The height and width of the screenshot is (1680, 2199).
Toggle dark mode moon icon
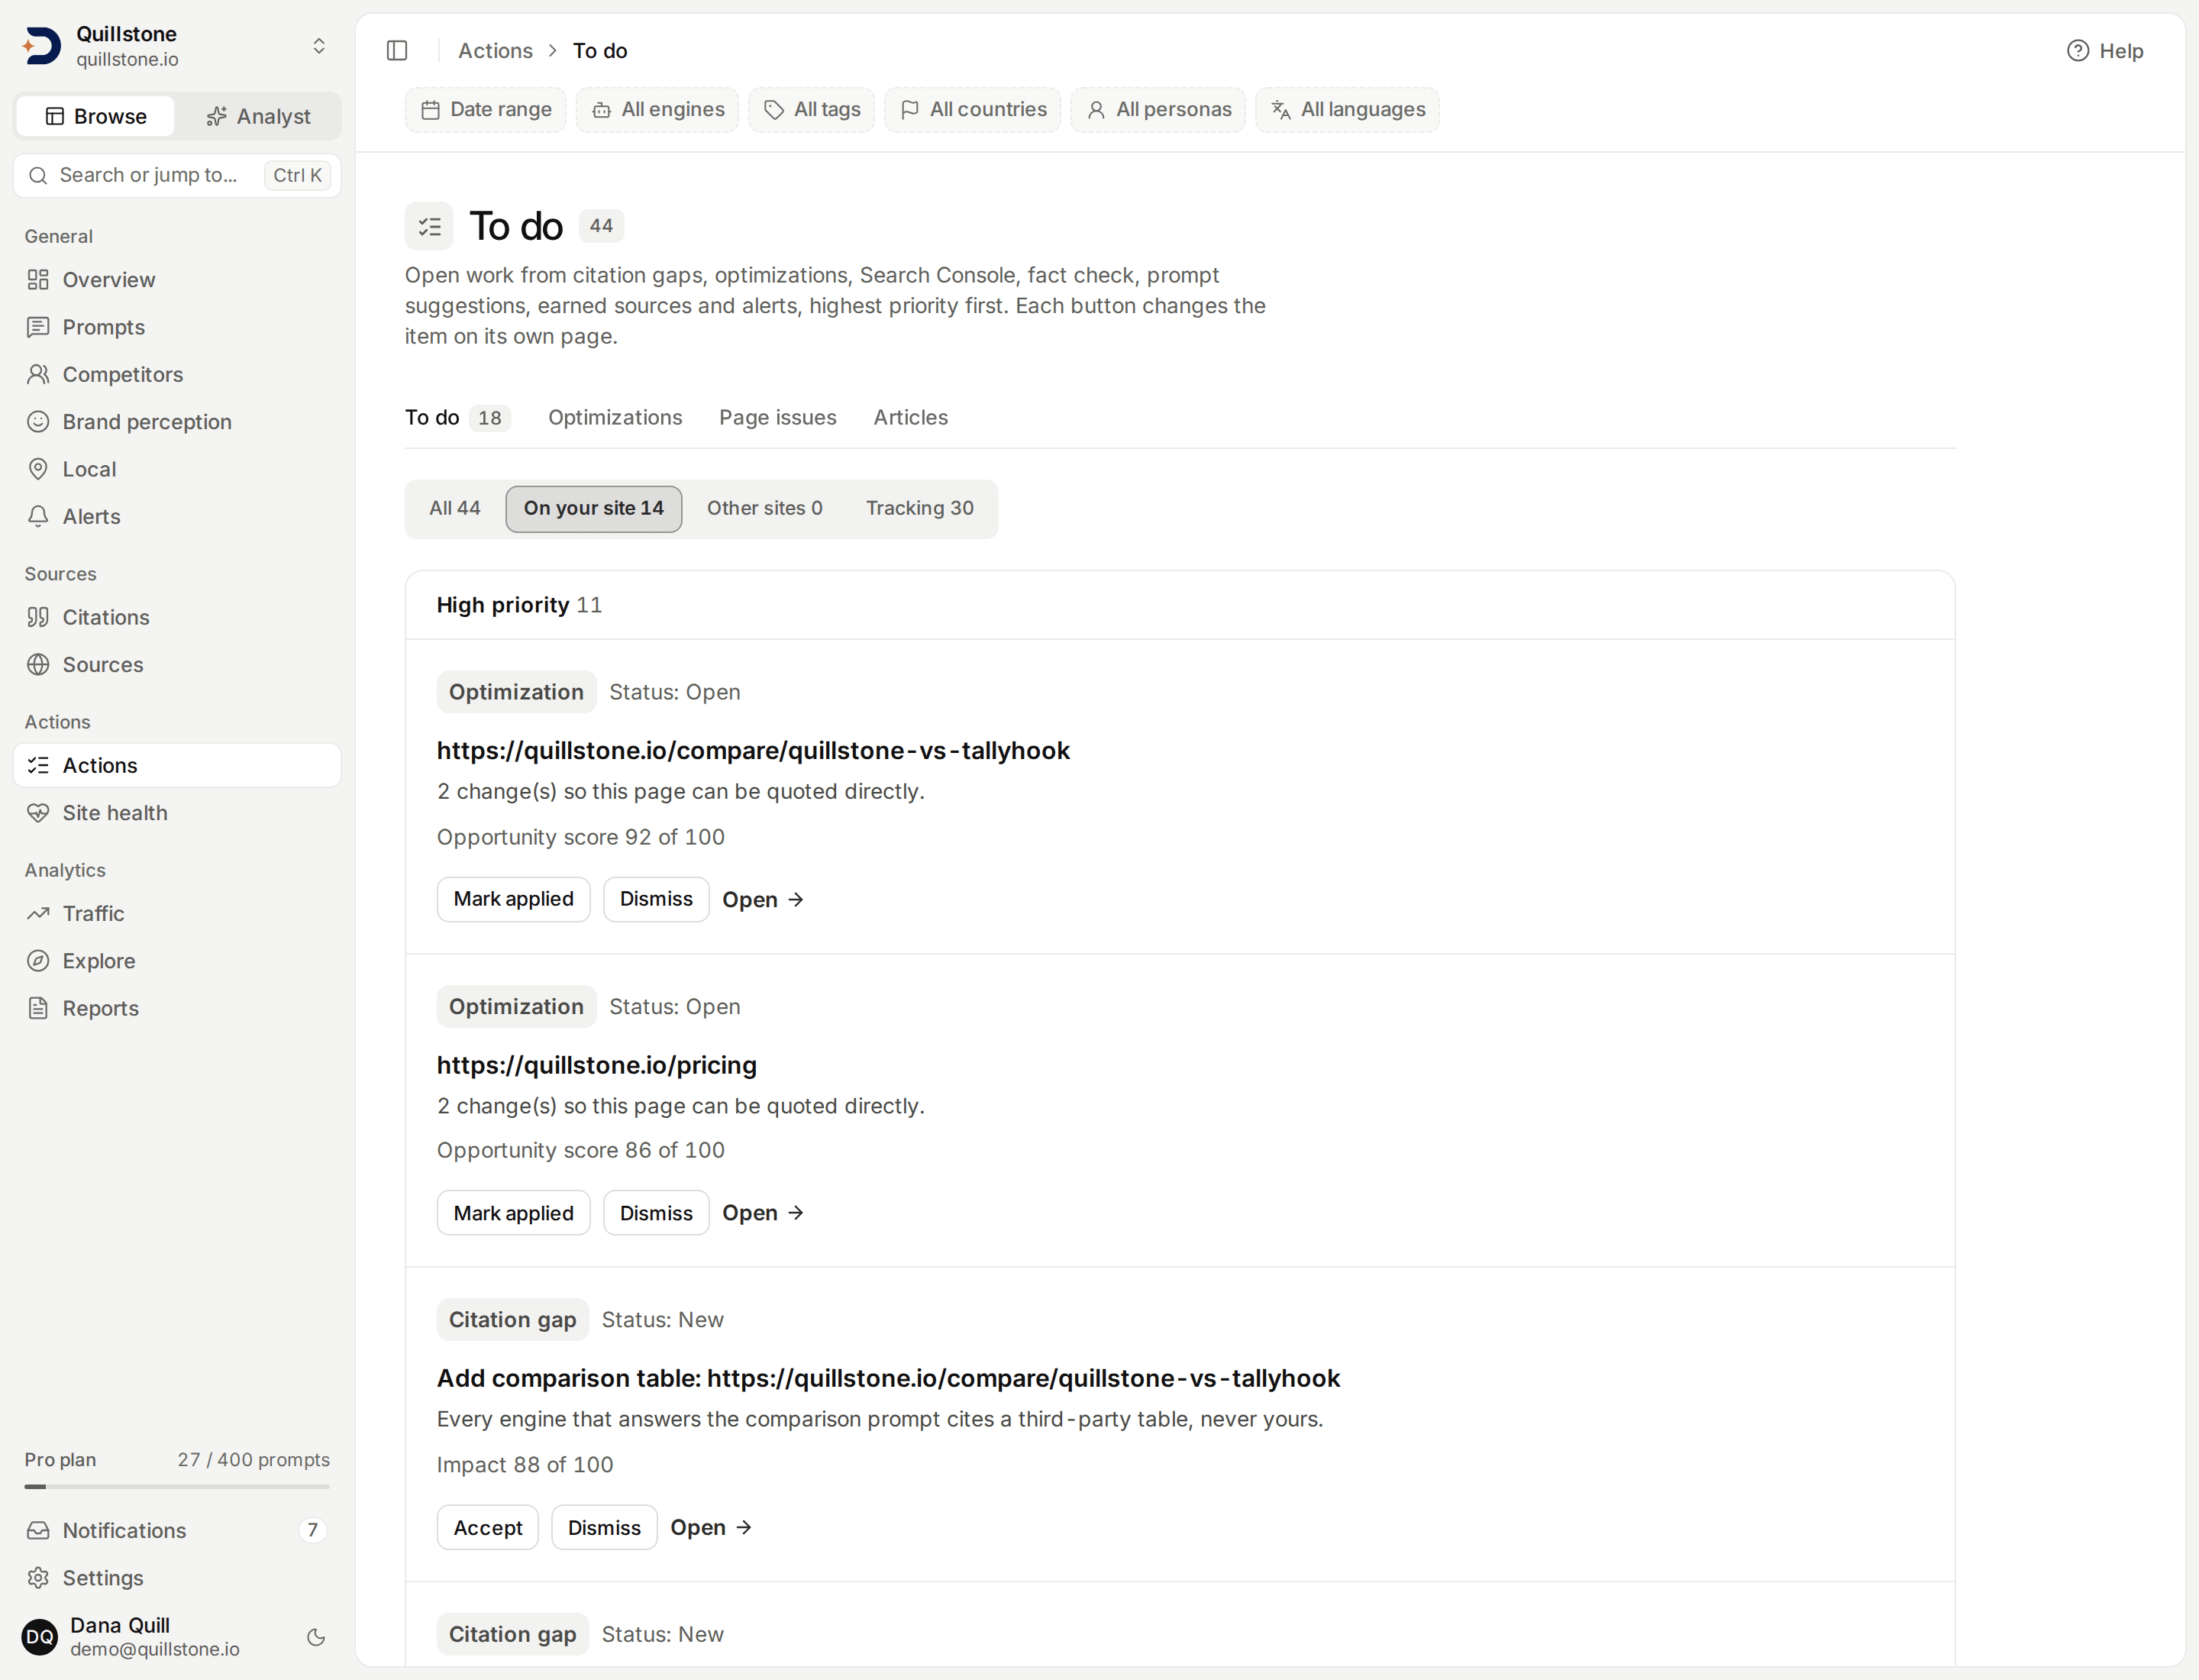click(x=316, y=1637)
